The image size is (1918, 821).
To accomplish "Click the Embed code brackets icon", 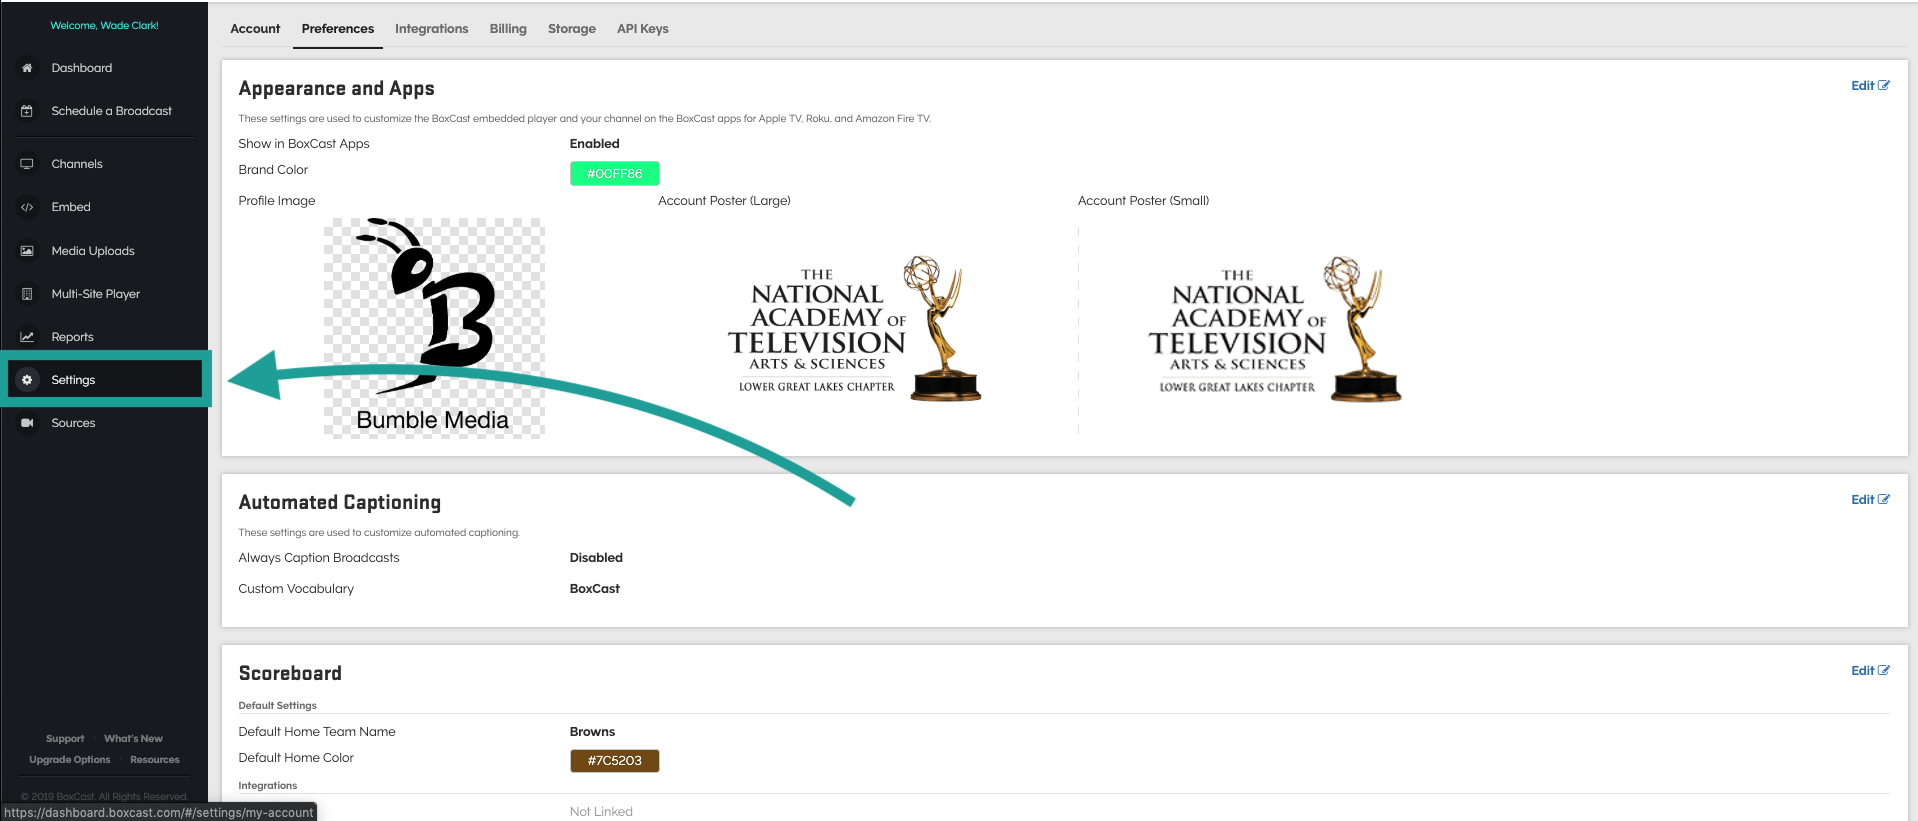I will click(x=27, y=207).
